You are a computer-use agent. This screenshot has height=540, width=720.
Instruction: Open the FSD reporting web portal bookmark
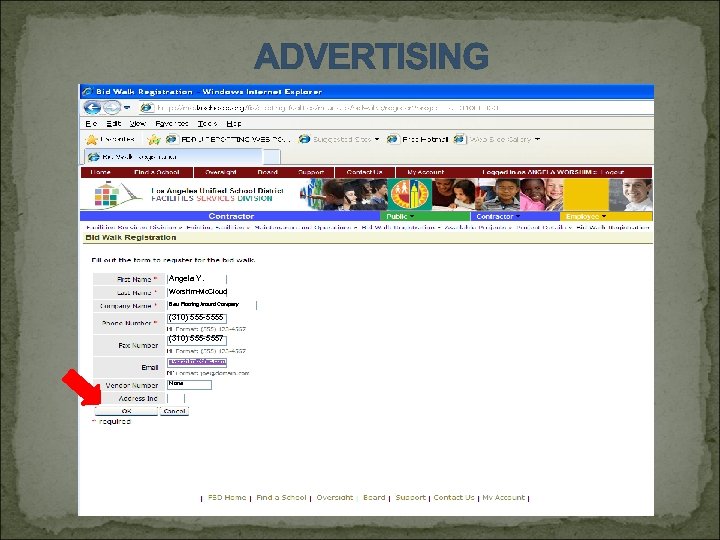(x=228, y=139)
